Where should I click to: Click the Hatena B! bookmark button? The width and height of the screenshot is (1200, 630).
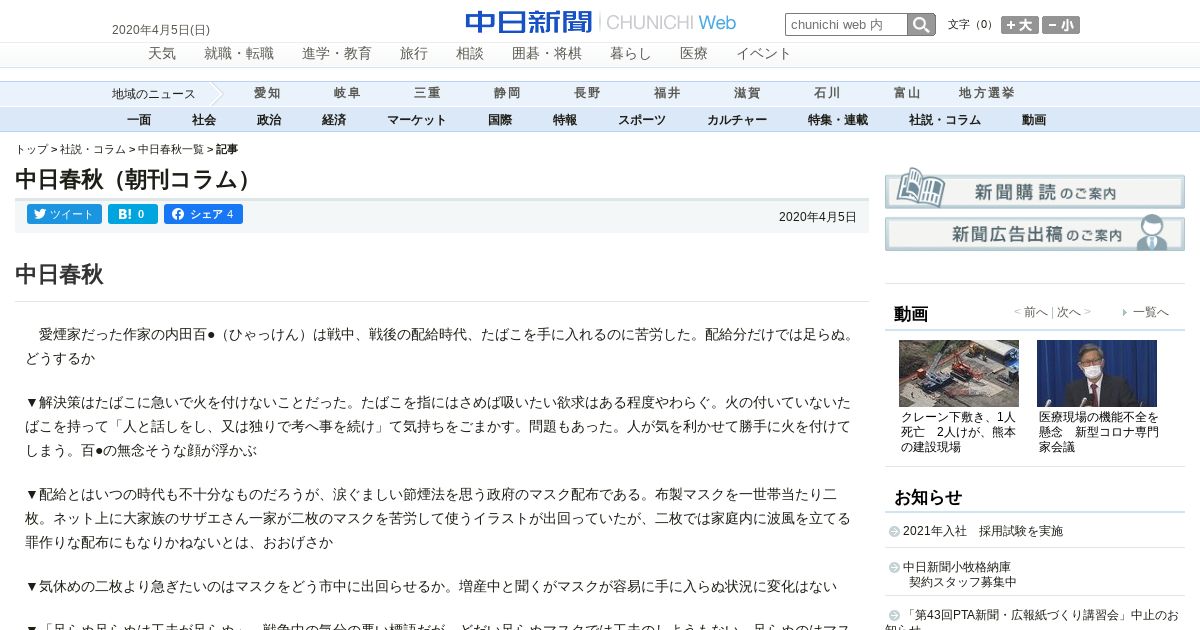click(x=133, y=214)
